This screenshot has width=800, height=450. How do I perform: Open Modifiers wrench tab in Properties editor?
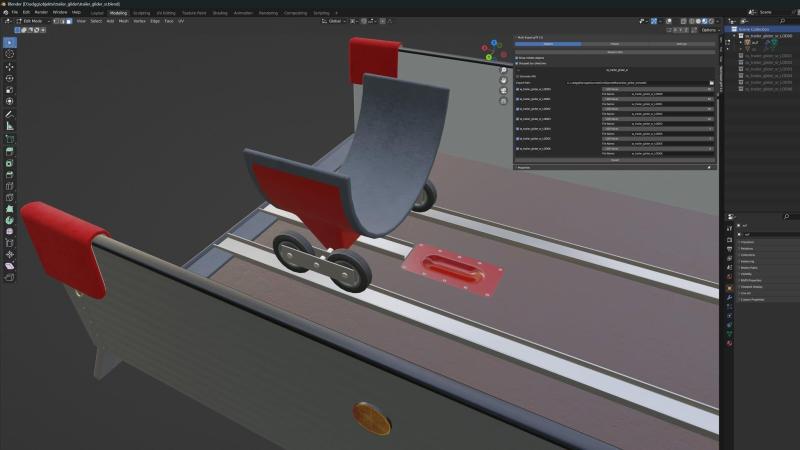coord(730,297)
